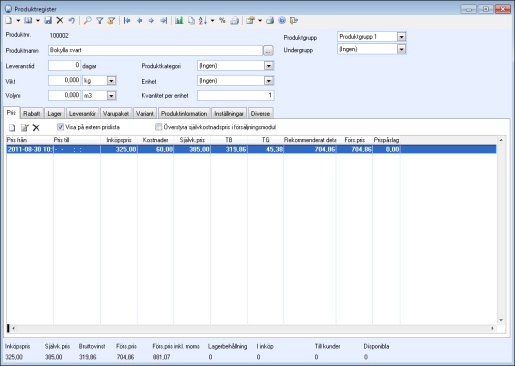
Task: Open the Volym unit m3 dropdown
Action: coord(111,96)
